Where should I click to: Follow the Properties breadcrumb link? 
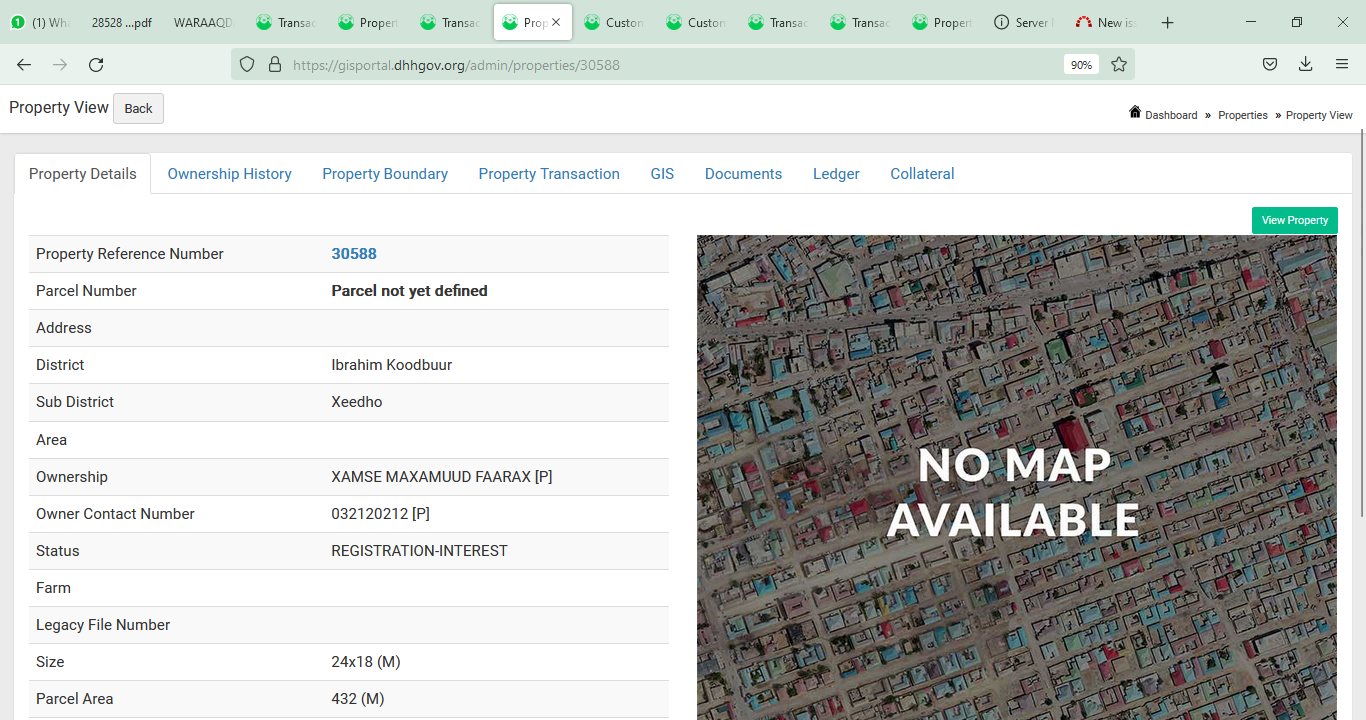[1243, 115]
